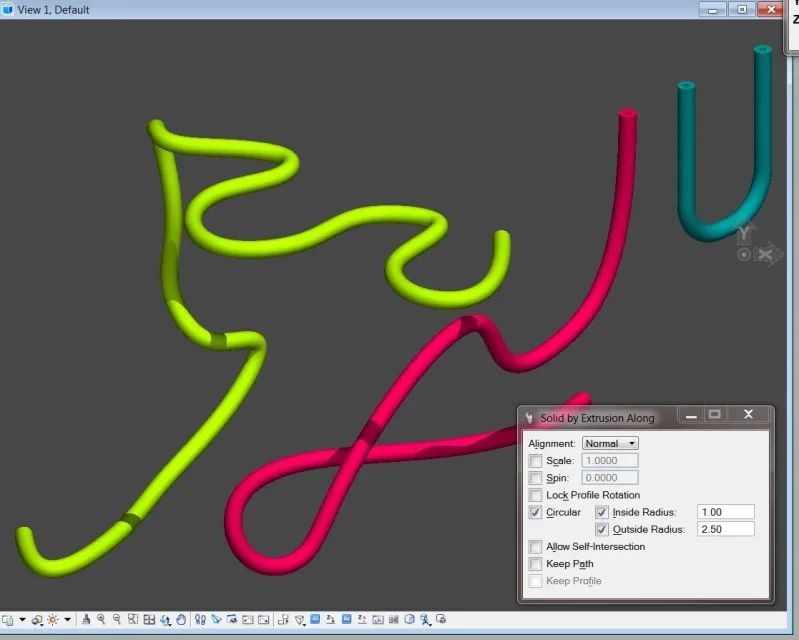
Task: Expand the arrow beside the View Attributes icon
Action: point(22,620)
